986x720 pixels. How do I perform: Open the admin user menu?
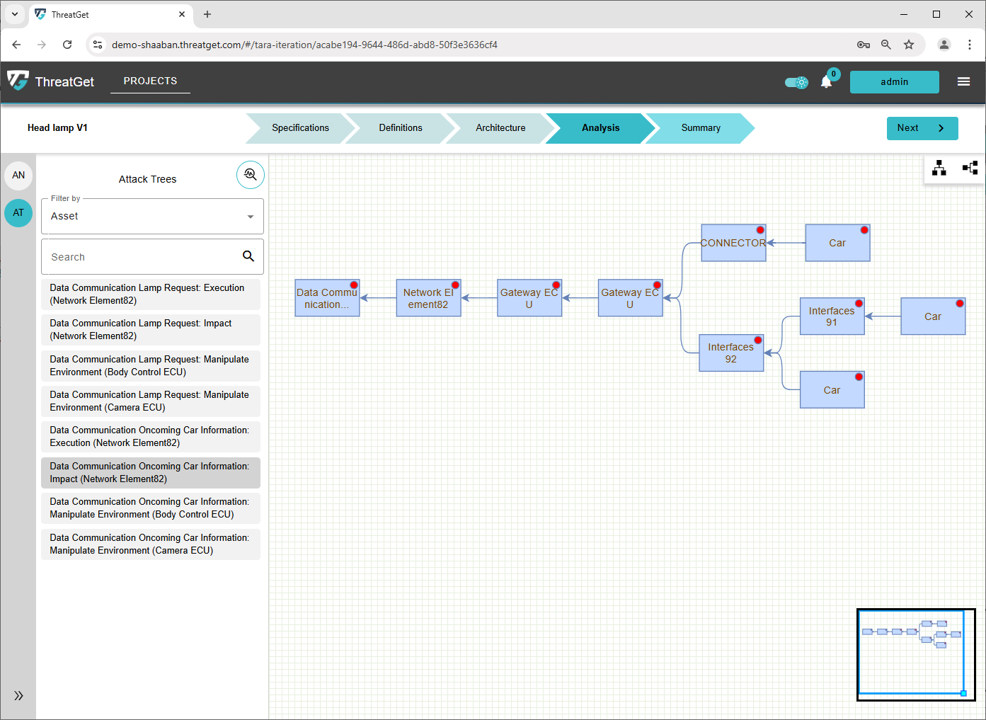point(894,82)
